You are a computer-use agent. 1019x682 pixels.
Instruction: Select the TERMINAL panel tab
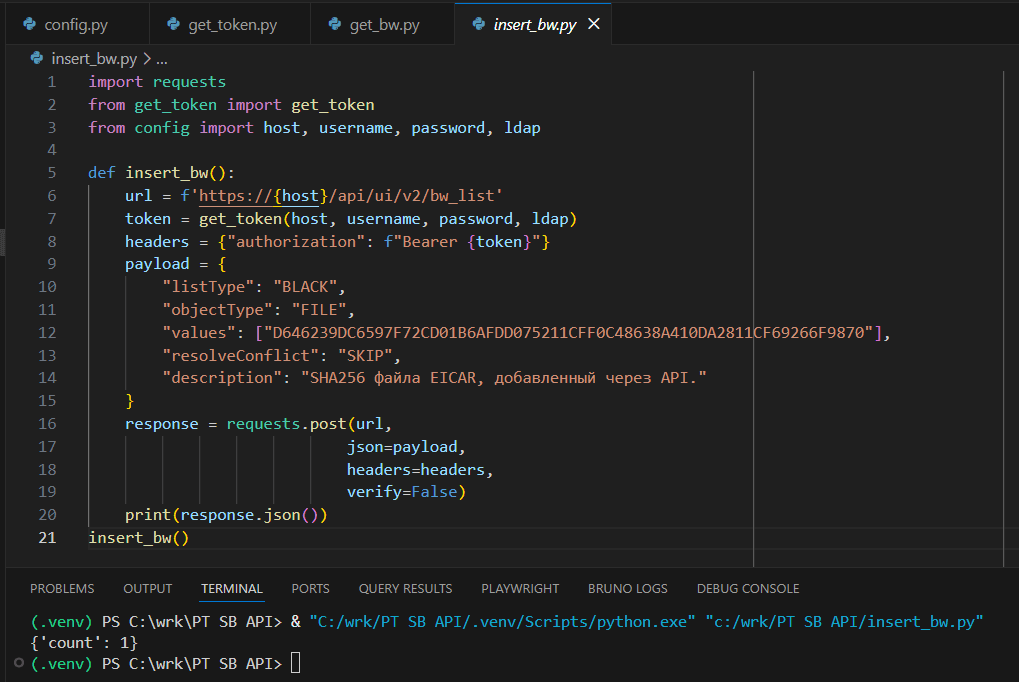231,588
